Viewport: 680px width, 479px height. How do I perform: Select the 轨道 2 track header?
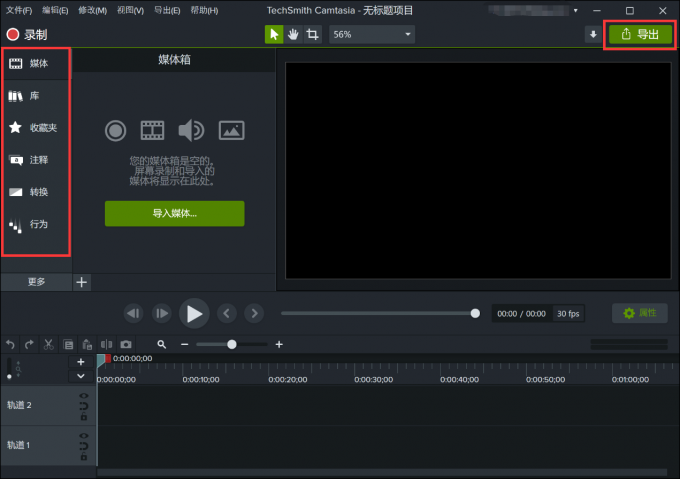[x=48, y=405]
